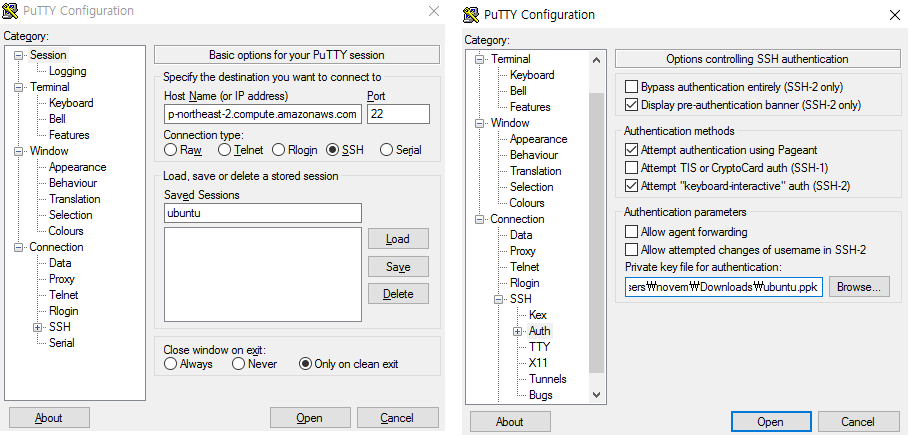Select Tunnels in right window tree
The height and width of the screenshot is (435, 909).
coord(548,379)
